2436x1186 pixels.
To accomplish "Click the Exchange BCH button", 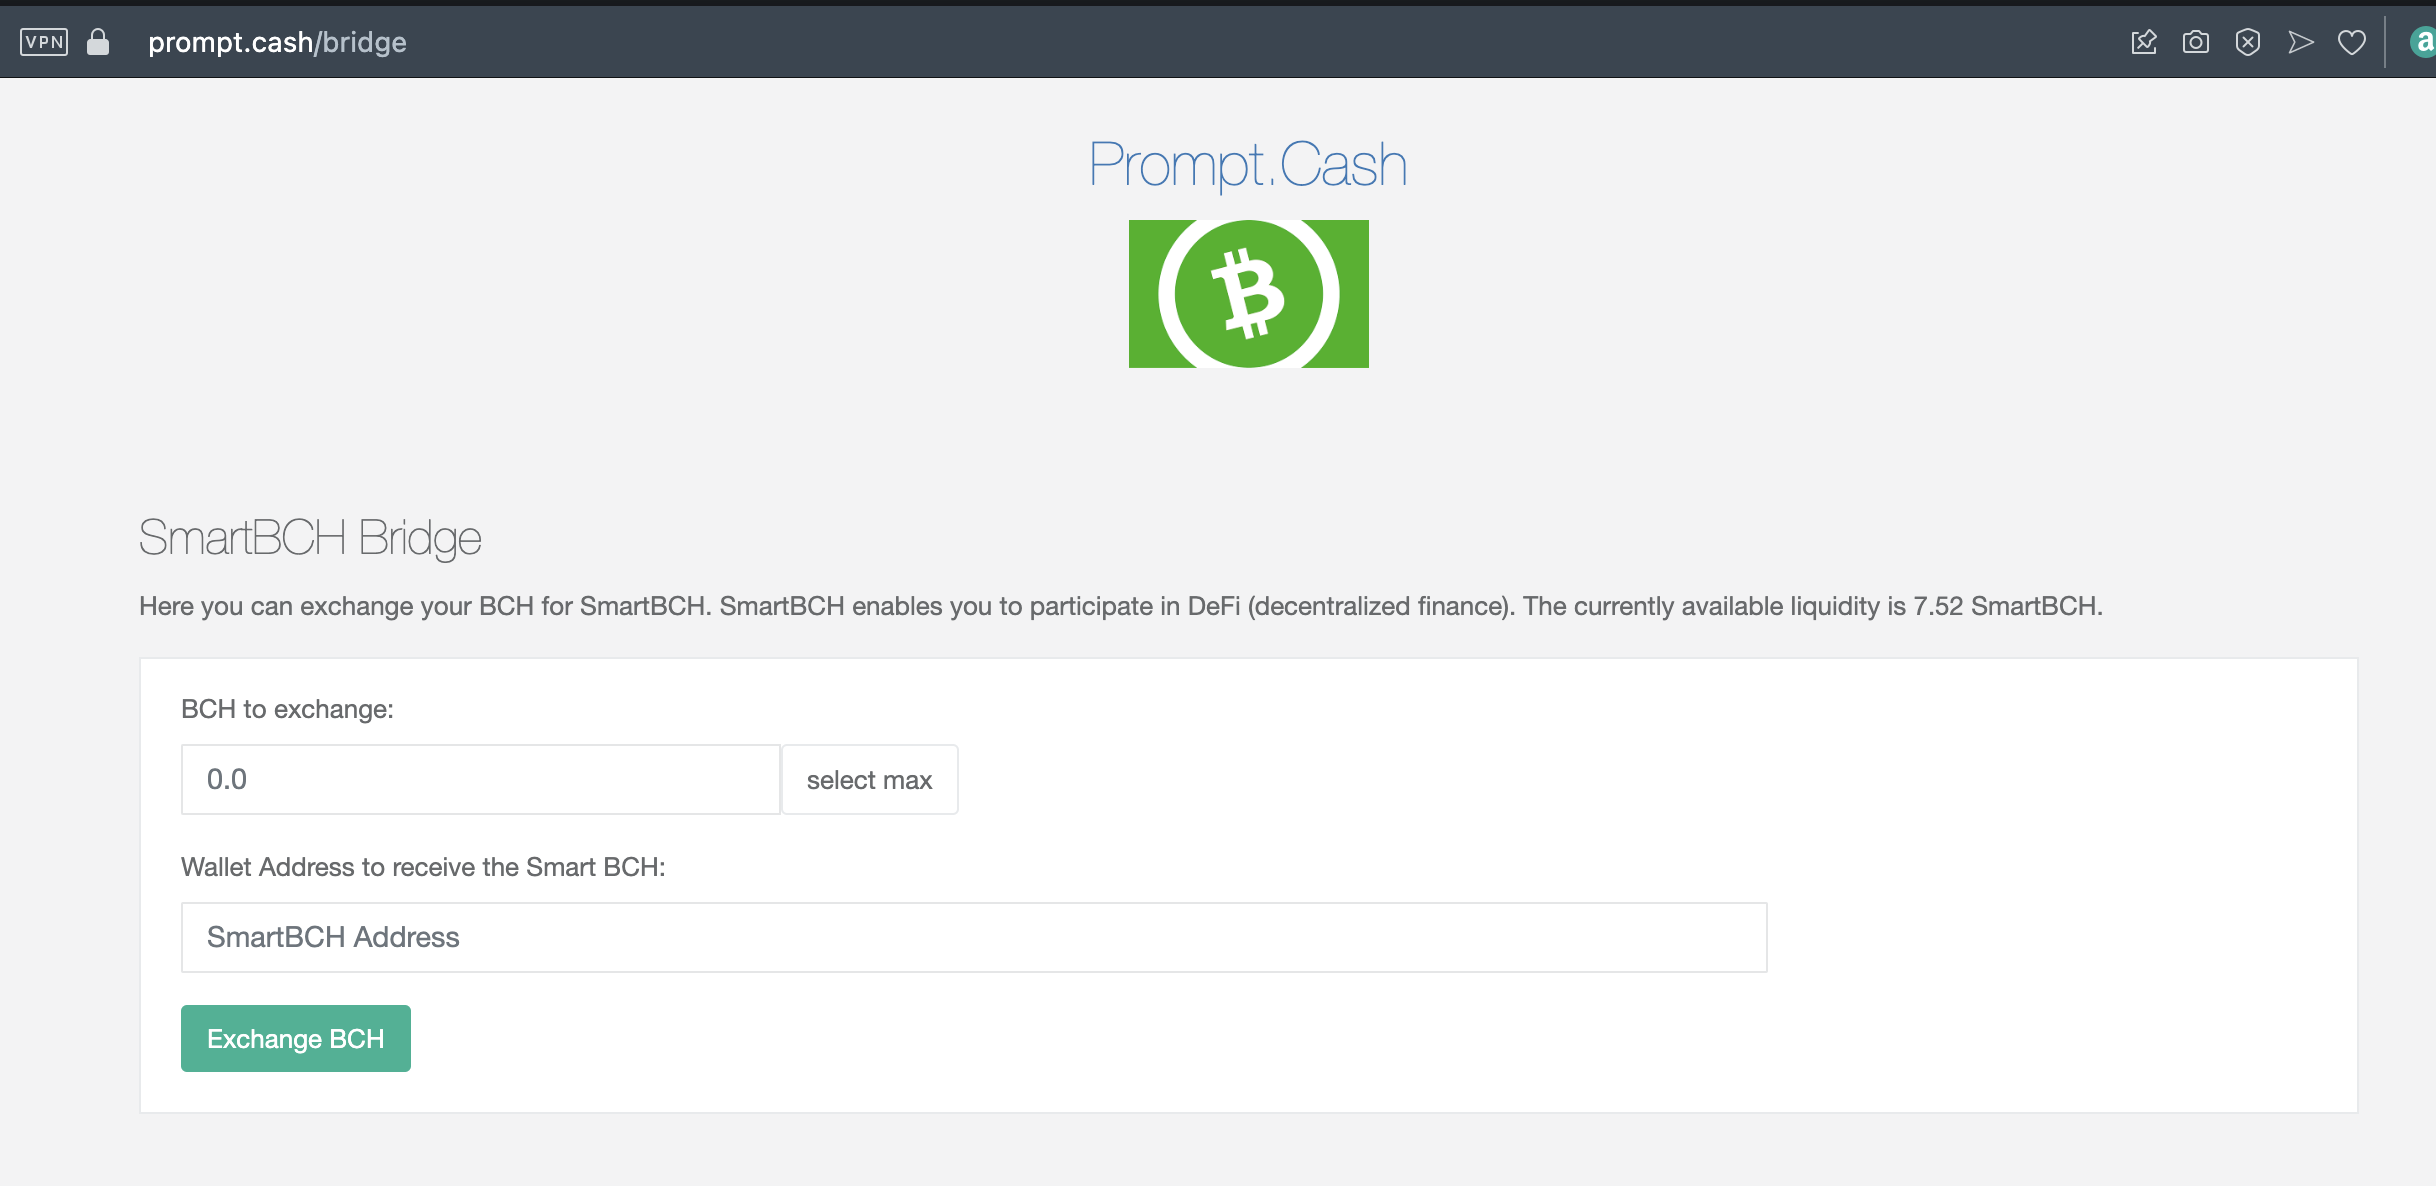I will 296,1038.
